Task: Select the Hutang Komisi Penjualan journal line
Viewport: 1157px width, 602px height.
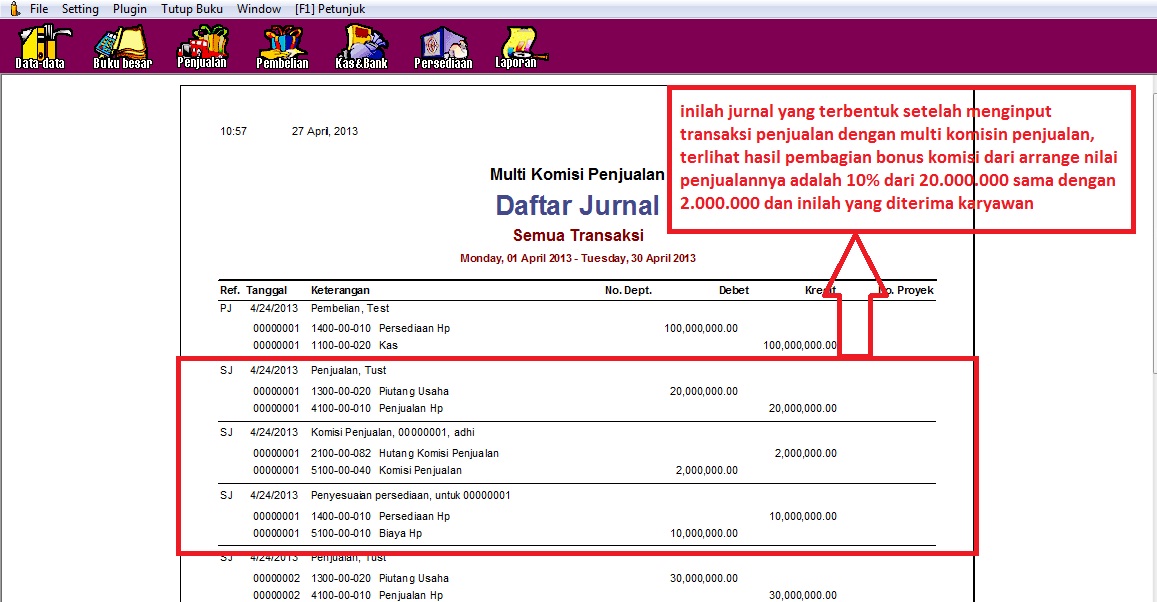Action: click(x=438, y=453)
